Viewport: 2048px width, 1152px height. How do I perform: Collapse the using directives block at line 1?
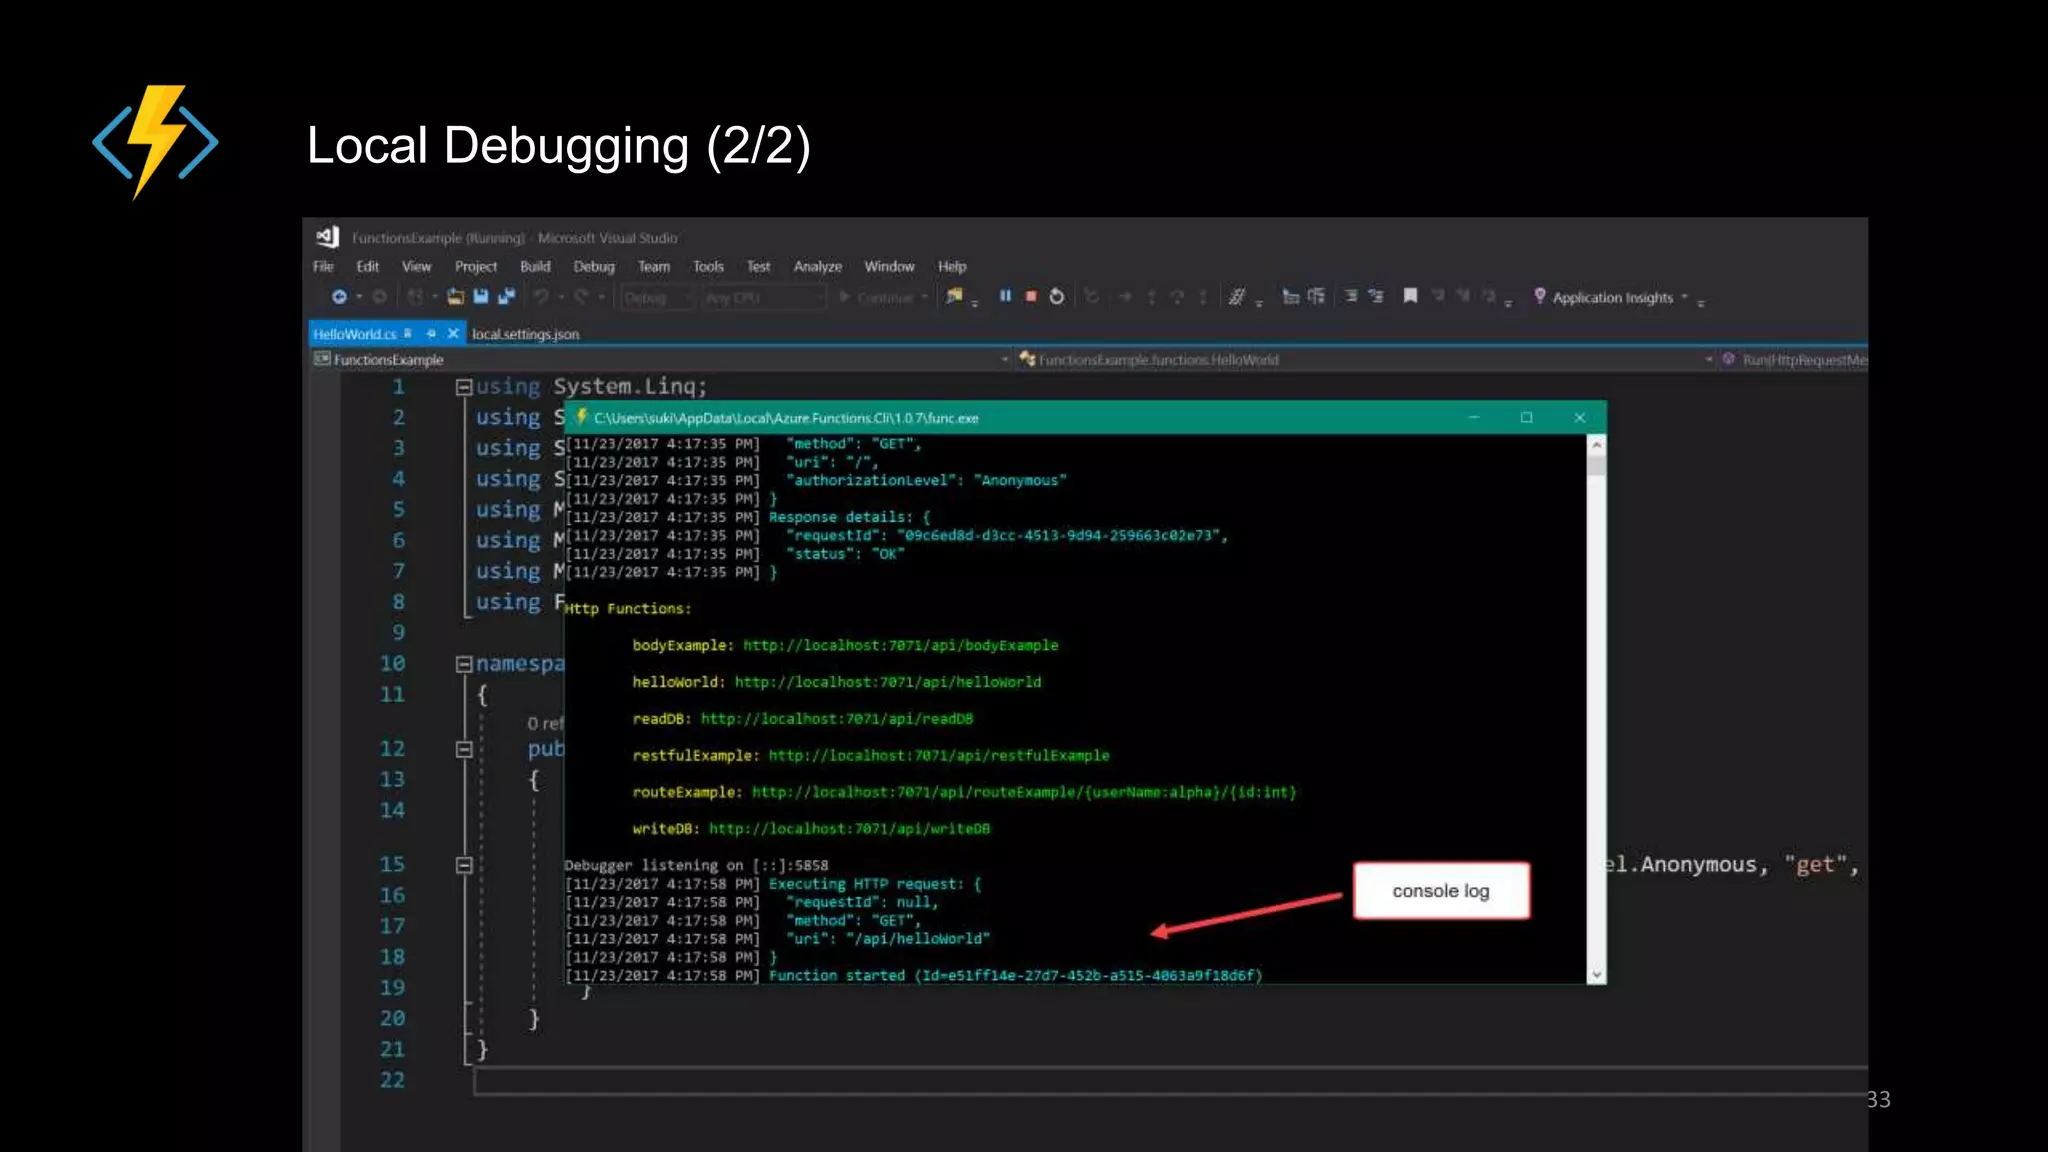coord(464,387)
